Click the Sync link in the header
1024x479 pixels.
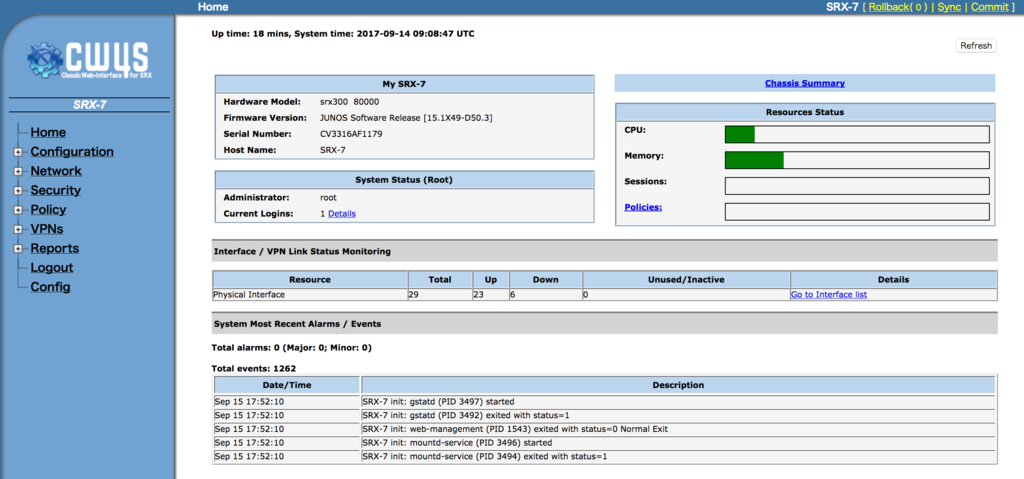[x=949, y=7]
